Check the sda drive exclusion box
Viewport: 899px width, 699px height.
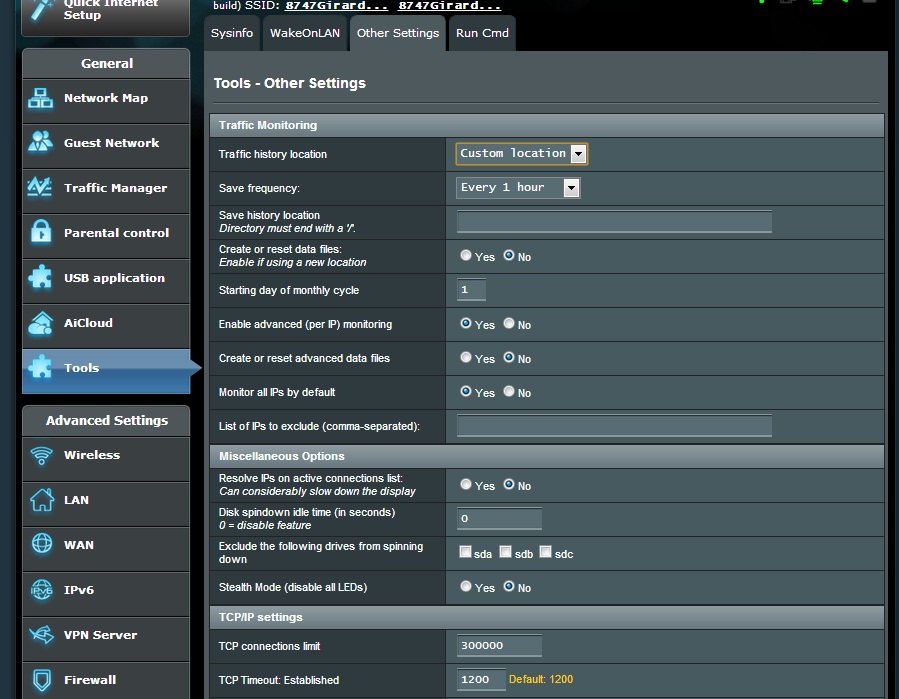pos(466,552)
